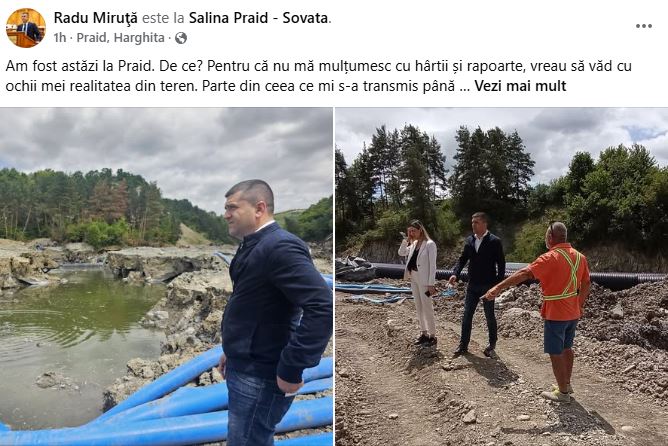This screenshot has width=668, height=446.
Task: Visit the Salina Praid - Sovata page
Action: [x=259, y=18]
